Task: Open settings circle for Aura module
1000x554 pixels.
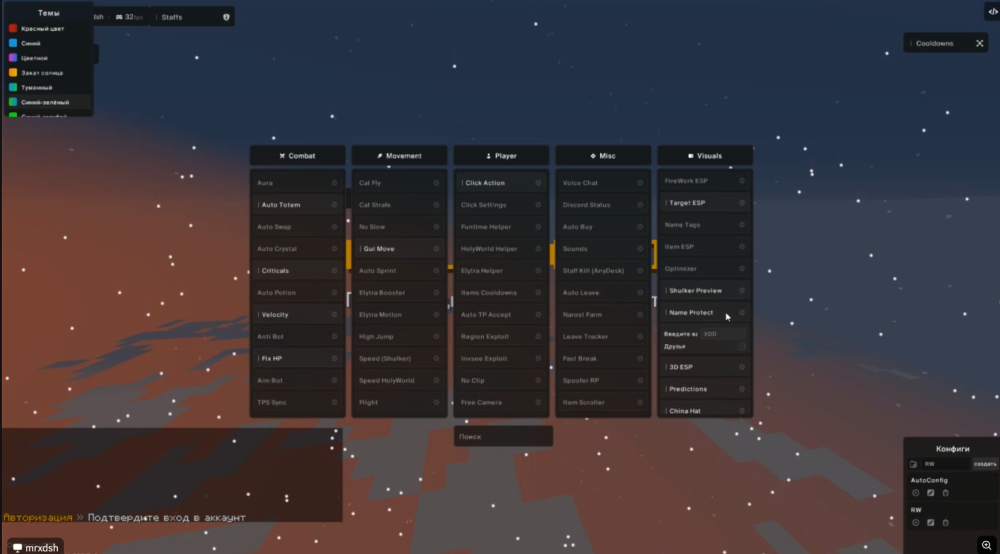Action: [334, 183]
